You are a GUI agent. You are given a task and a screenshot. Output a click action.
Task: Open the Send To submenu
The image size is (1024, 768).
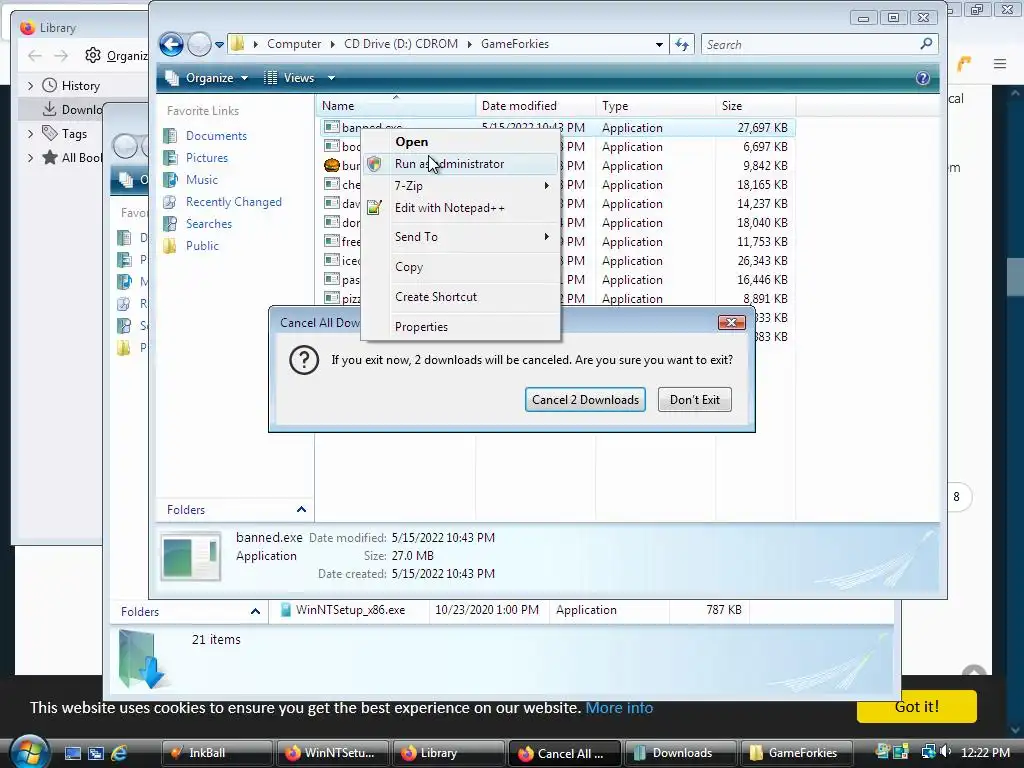[460, 237]
